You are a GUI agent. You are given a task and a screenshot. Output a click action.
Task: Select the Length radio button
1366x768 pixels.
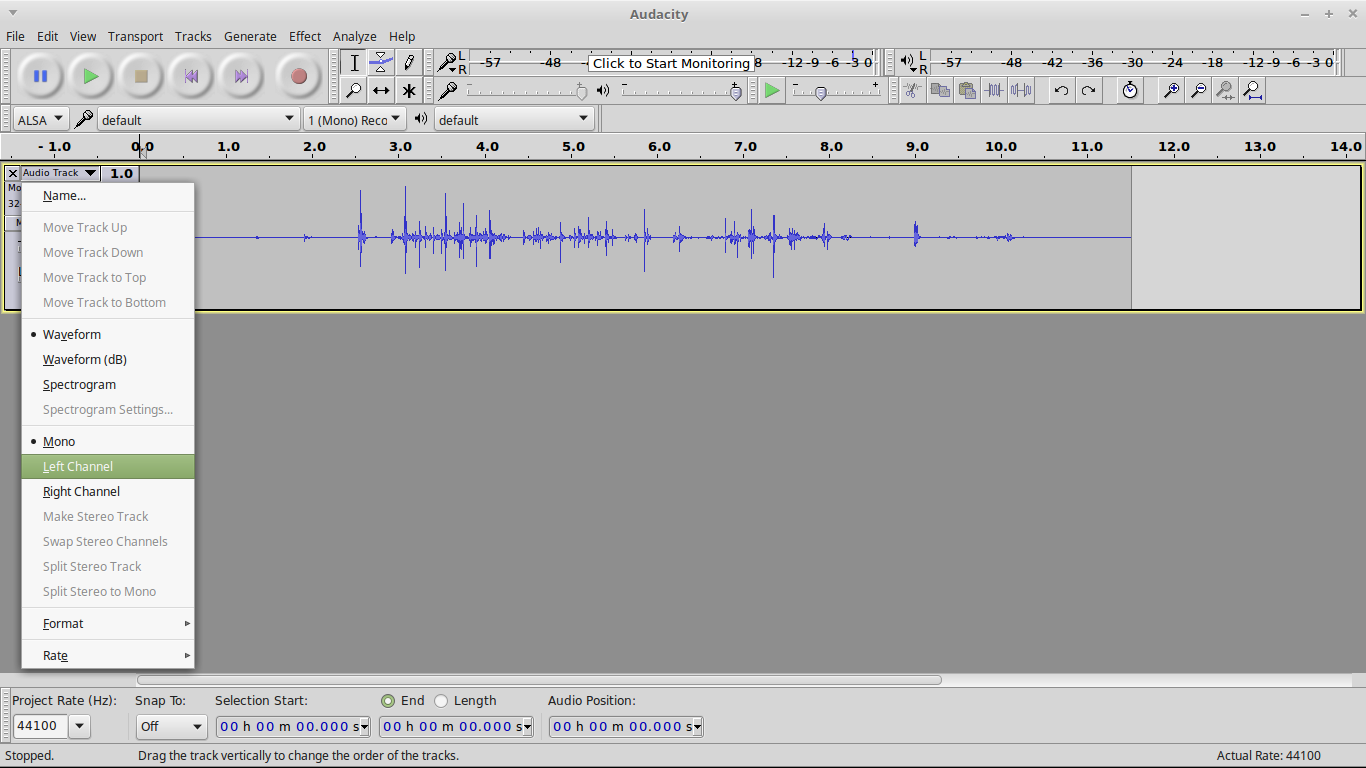coord(439,700)
